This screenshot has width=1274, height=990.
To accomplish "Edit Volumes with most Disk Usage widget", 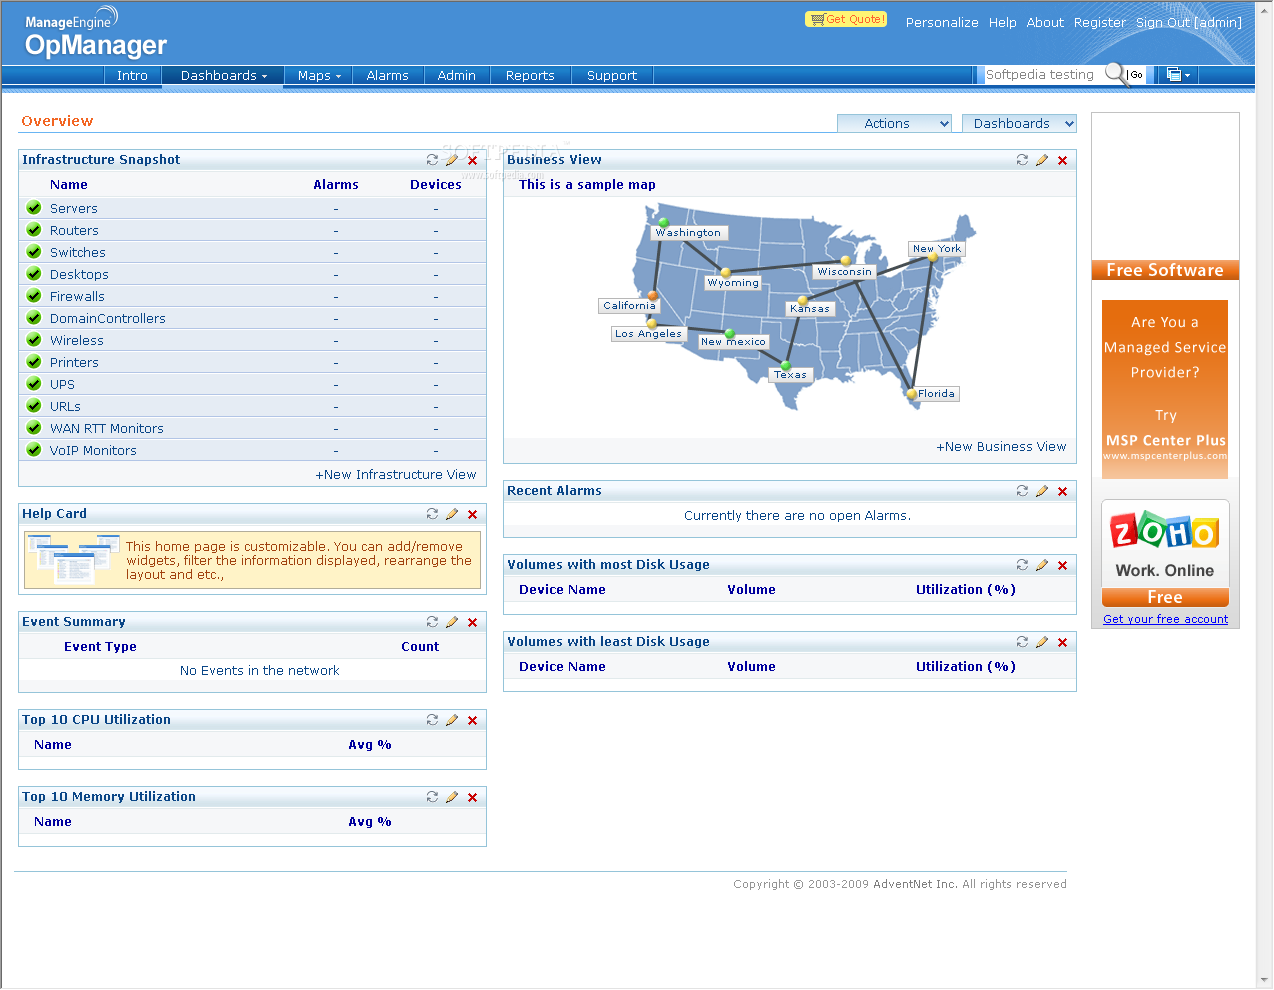I will pos(1042,565).
